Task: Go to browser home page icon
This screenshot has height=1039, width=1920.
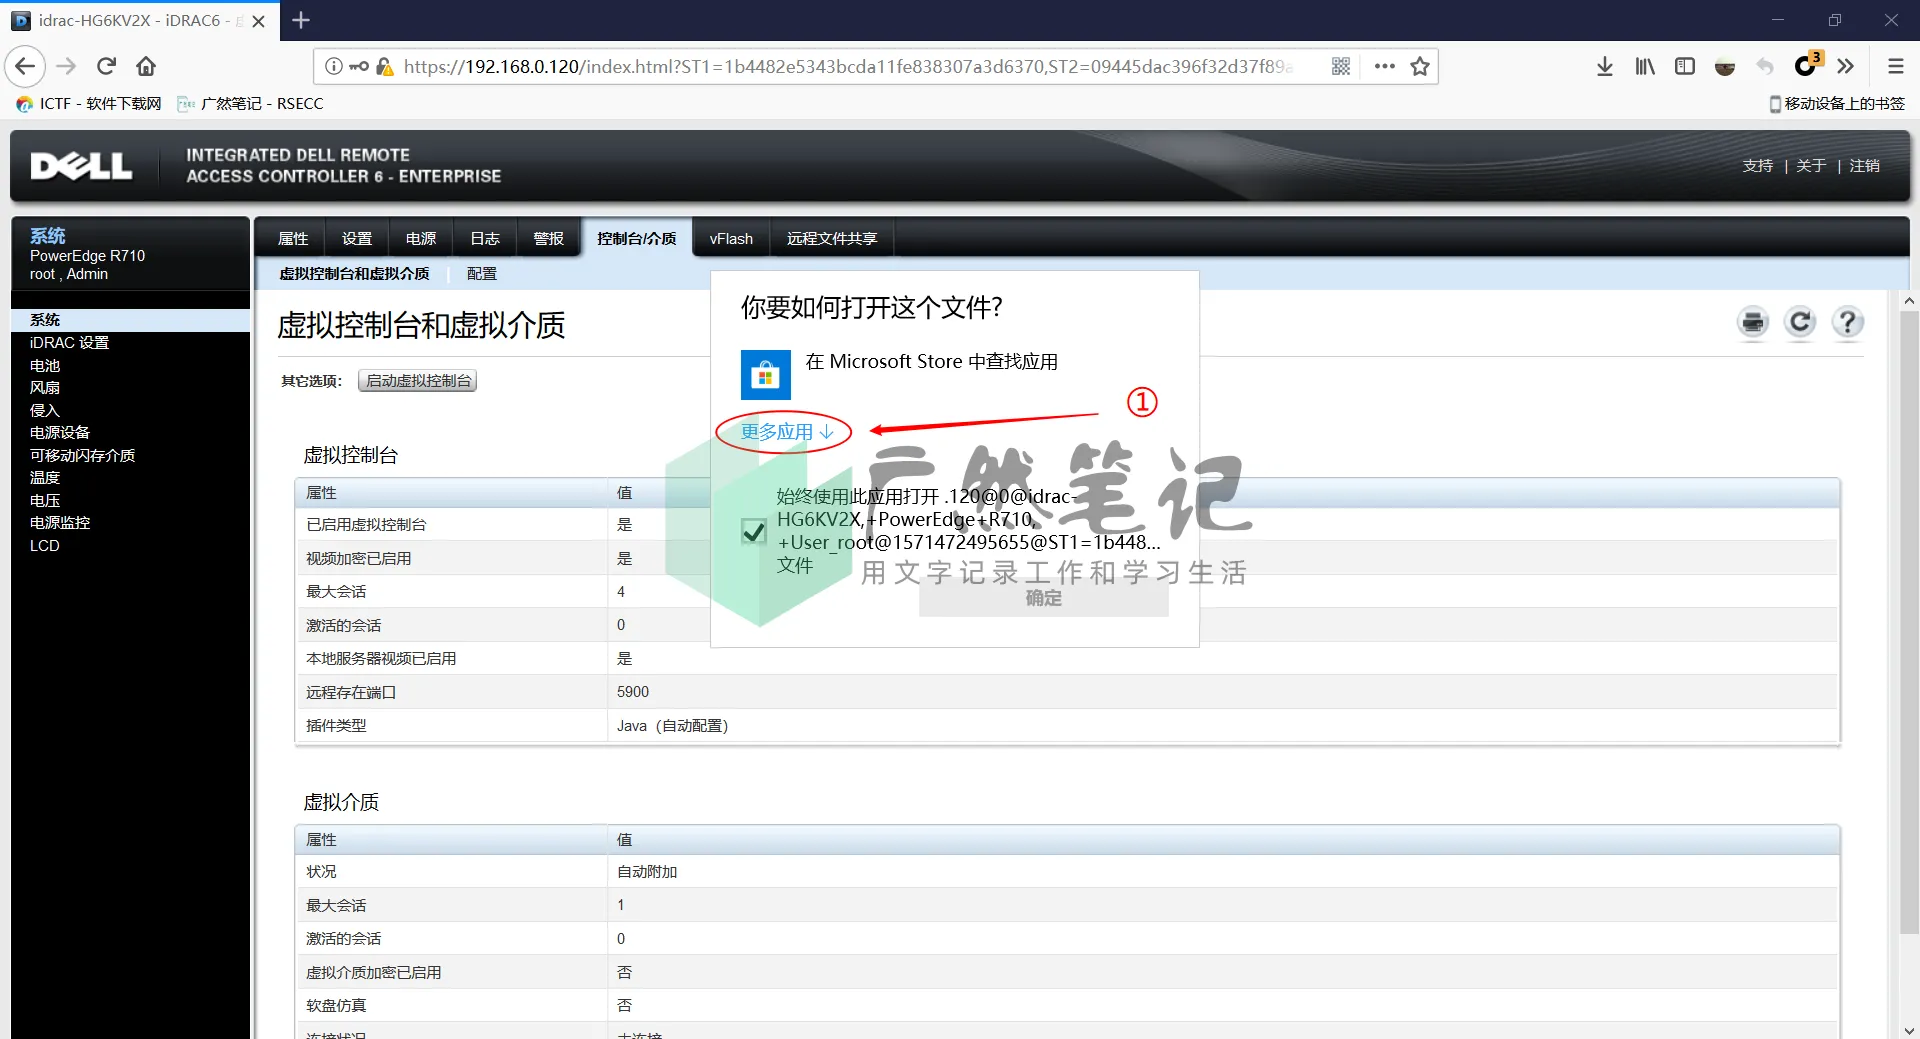Action: pyautogui.click(x=146, y=66)
